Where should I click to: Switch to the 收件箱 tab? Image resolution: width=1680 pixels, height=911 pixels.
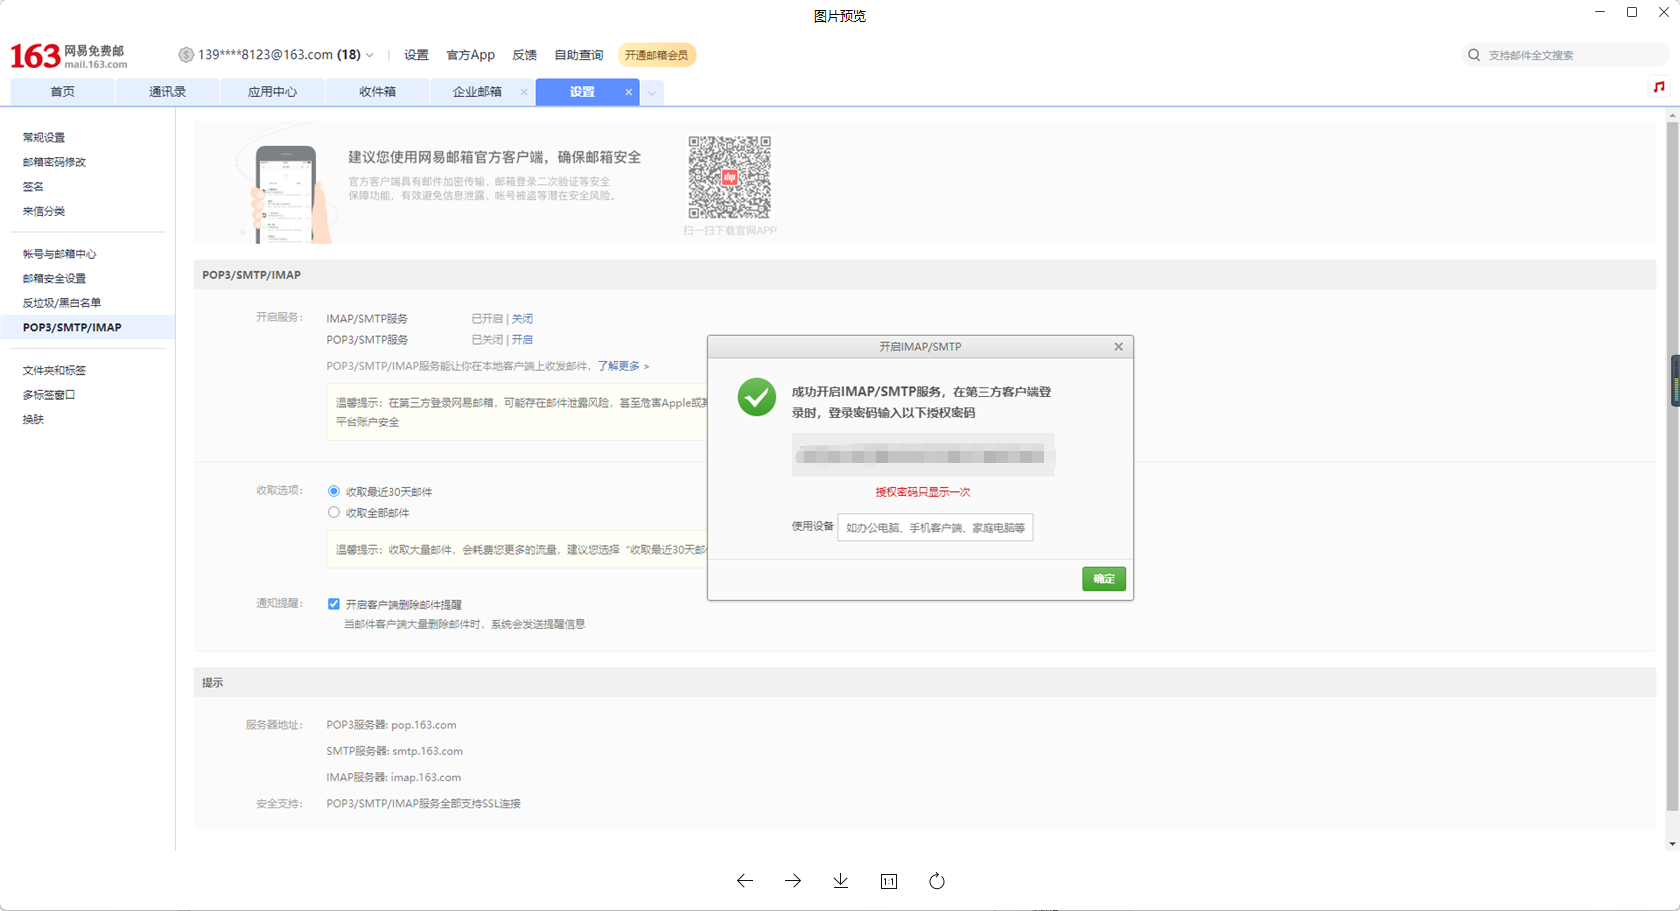pos(377,92)
